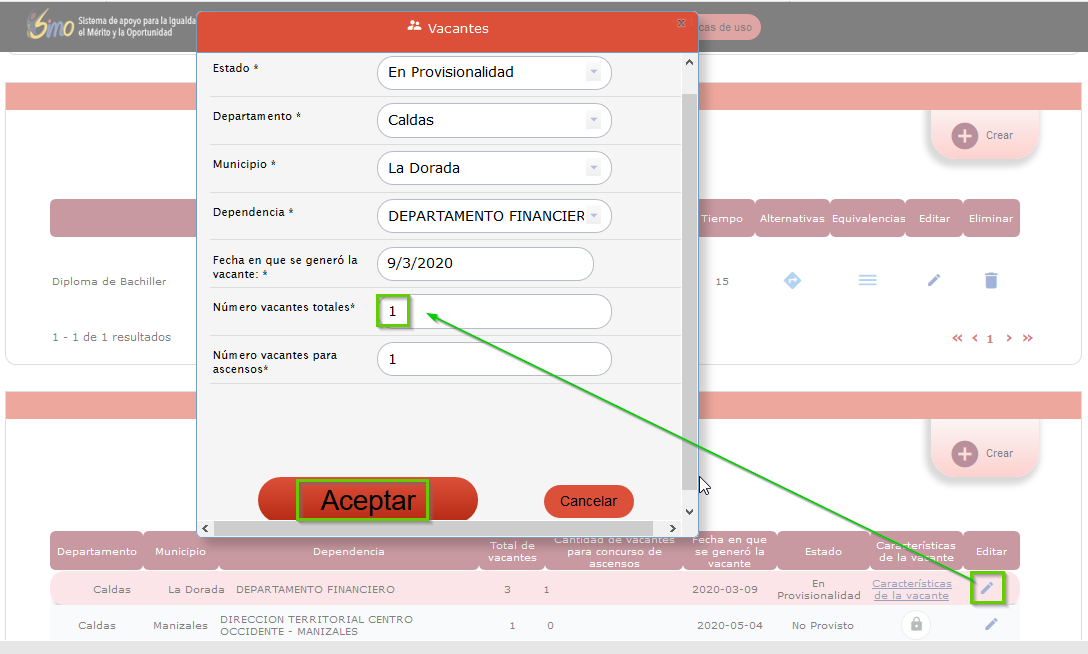Edit the Diploma de Bachiller row with pencil

coord(934,281)
